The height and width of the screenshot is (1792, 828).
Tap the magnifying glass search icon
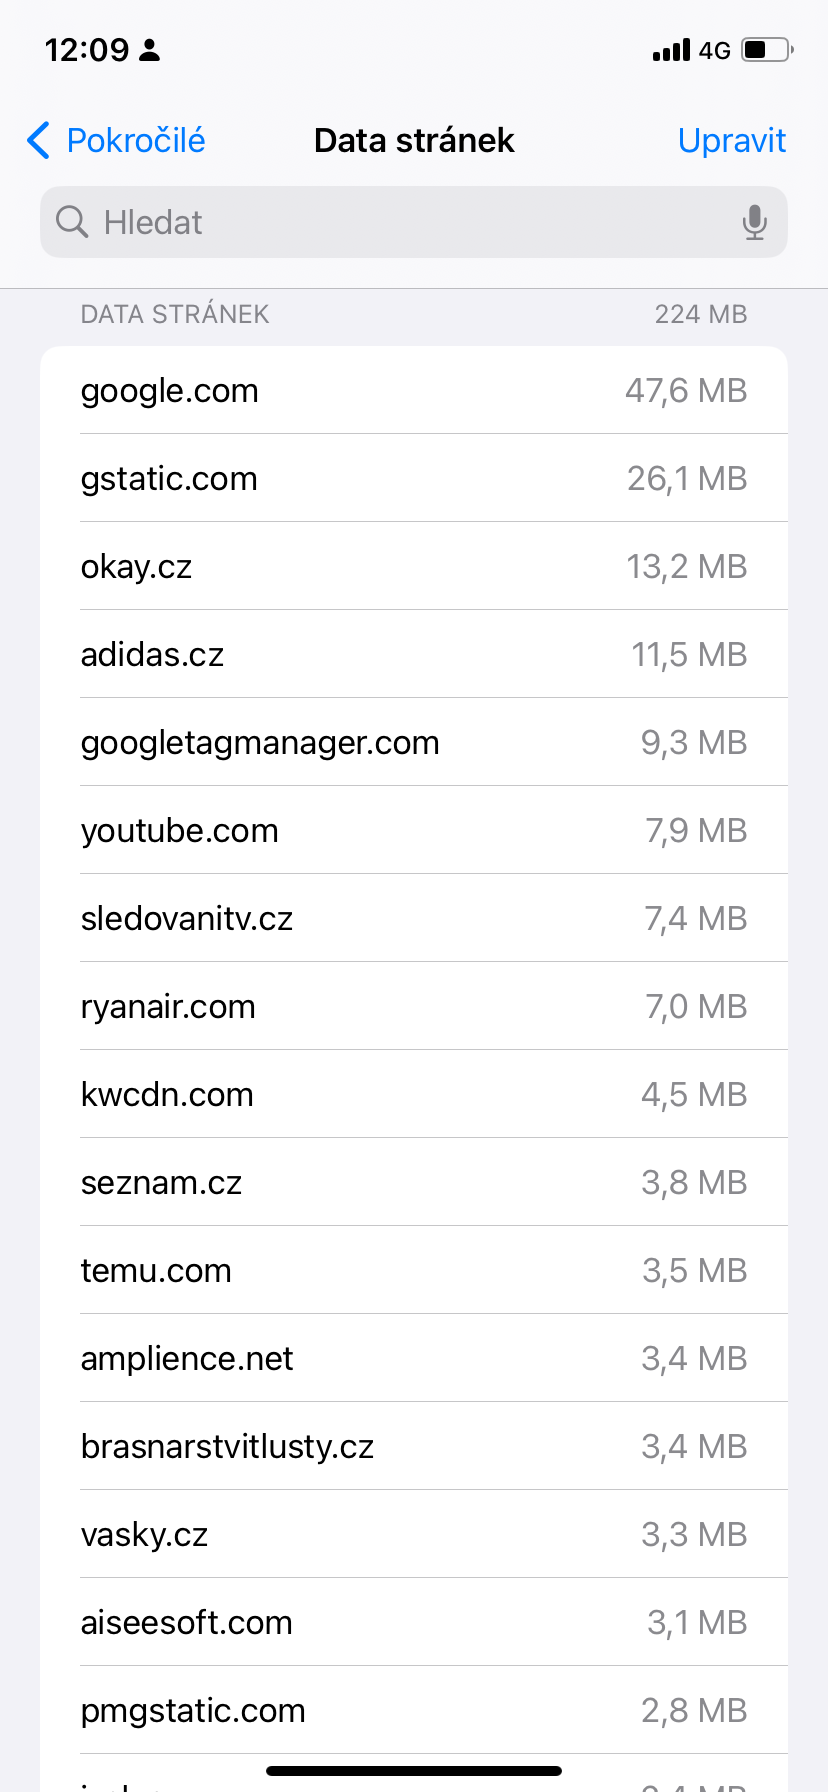(x=72, y=222)
